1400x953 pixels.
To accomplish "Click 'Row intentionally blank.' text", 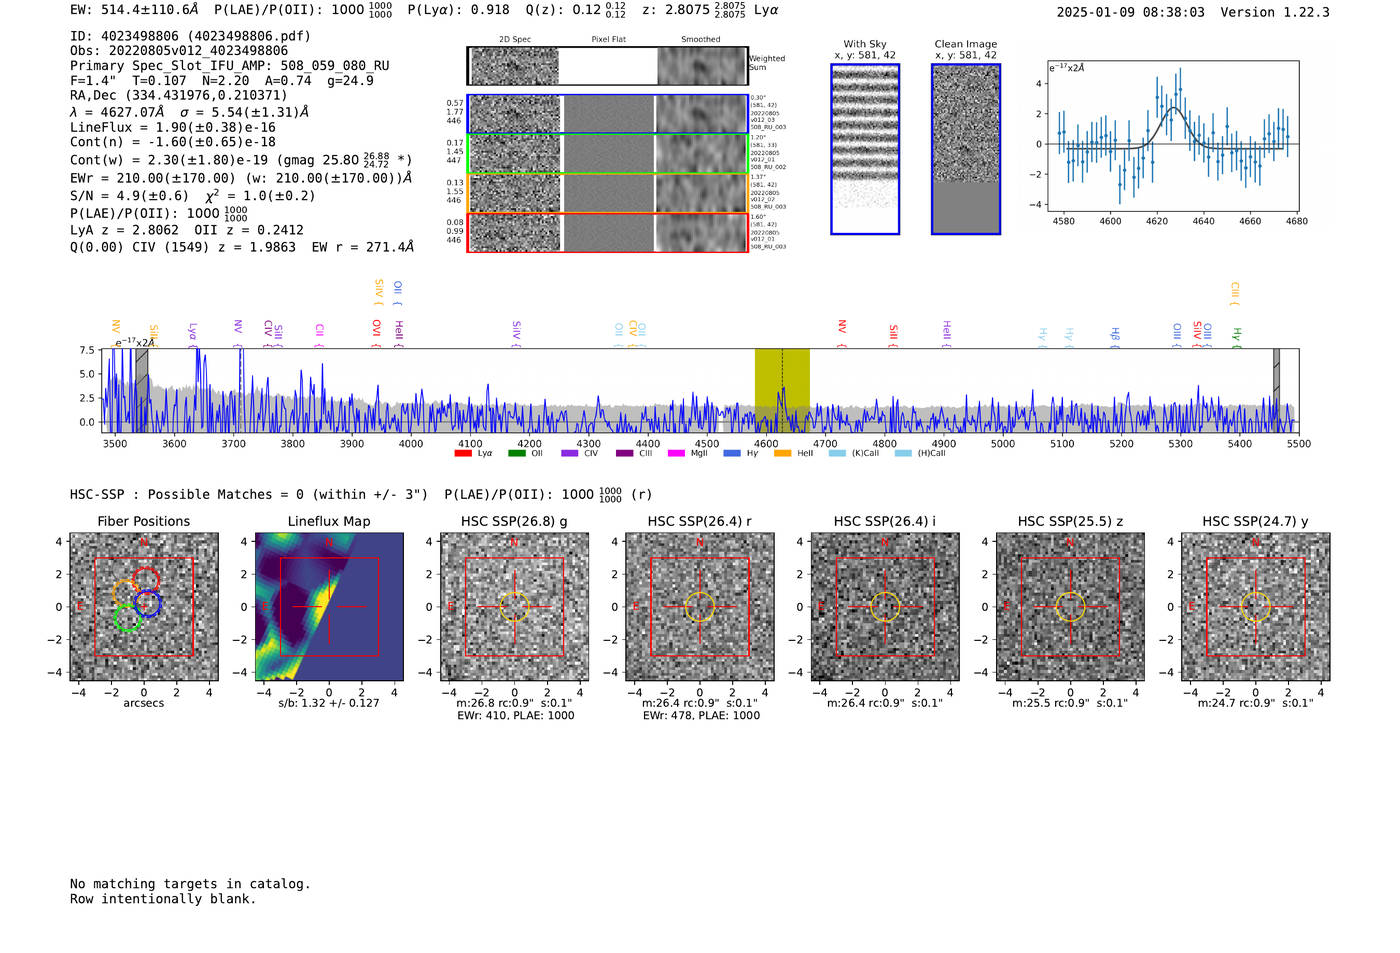I will (x=163, y=899).
